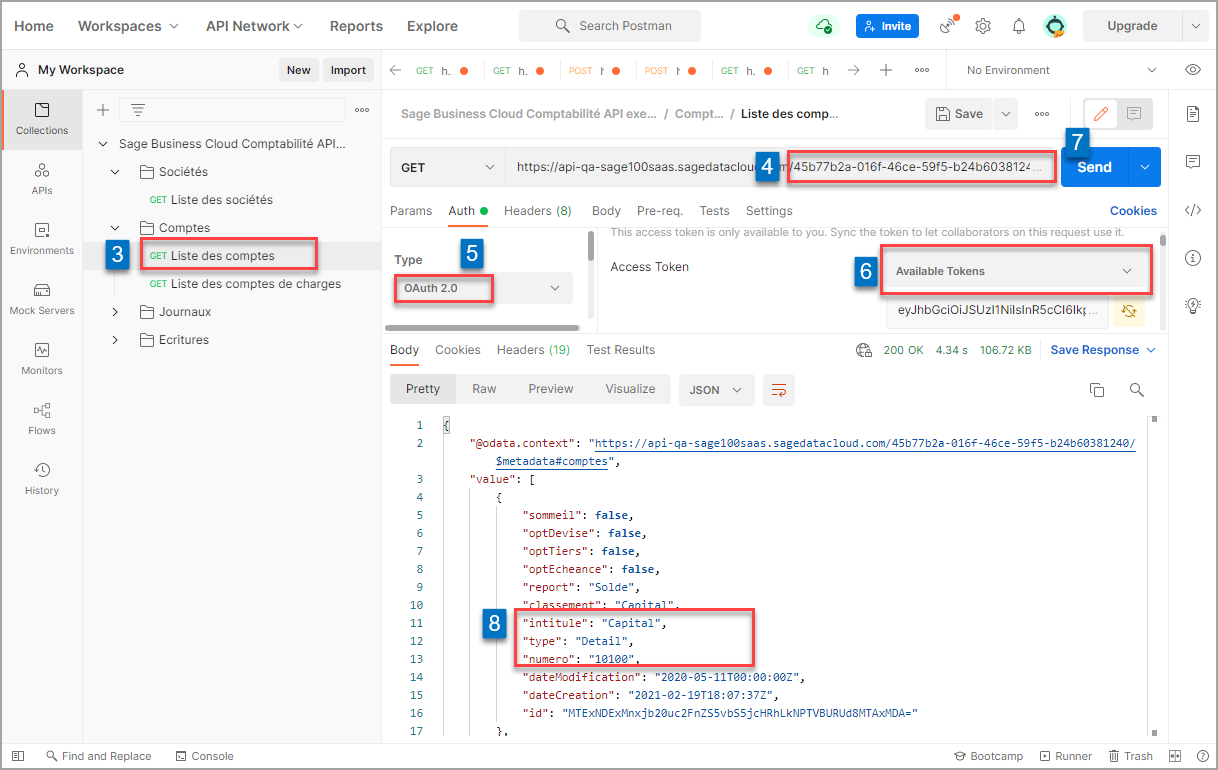Create a new collection with plus icon

coord(102,110)
